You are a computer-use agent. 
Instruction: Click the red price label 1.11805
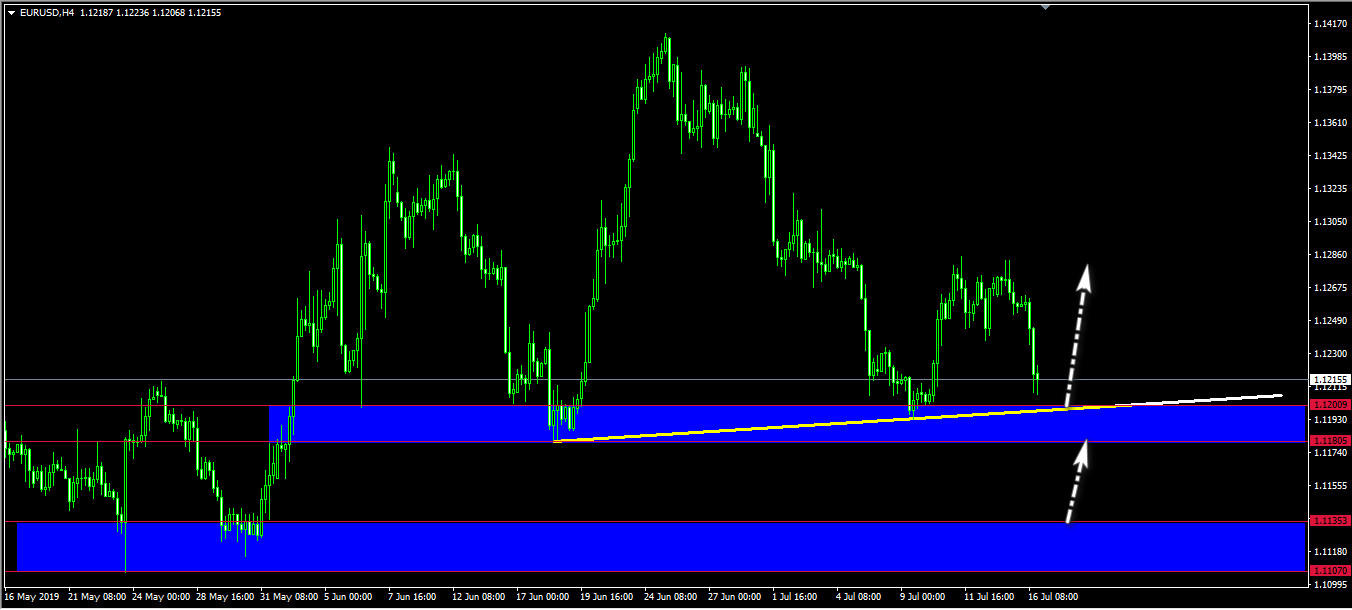pyautogui.click(x=1331, y=441)
